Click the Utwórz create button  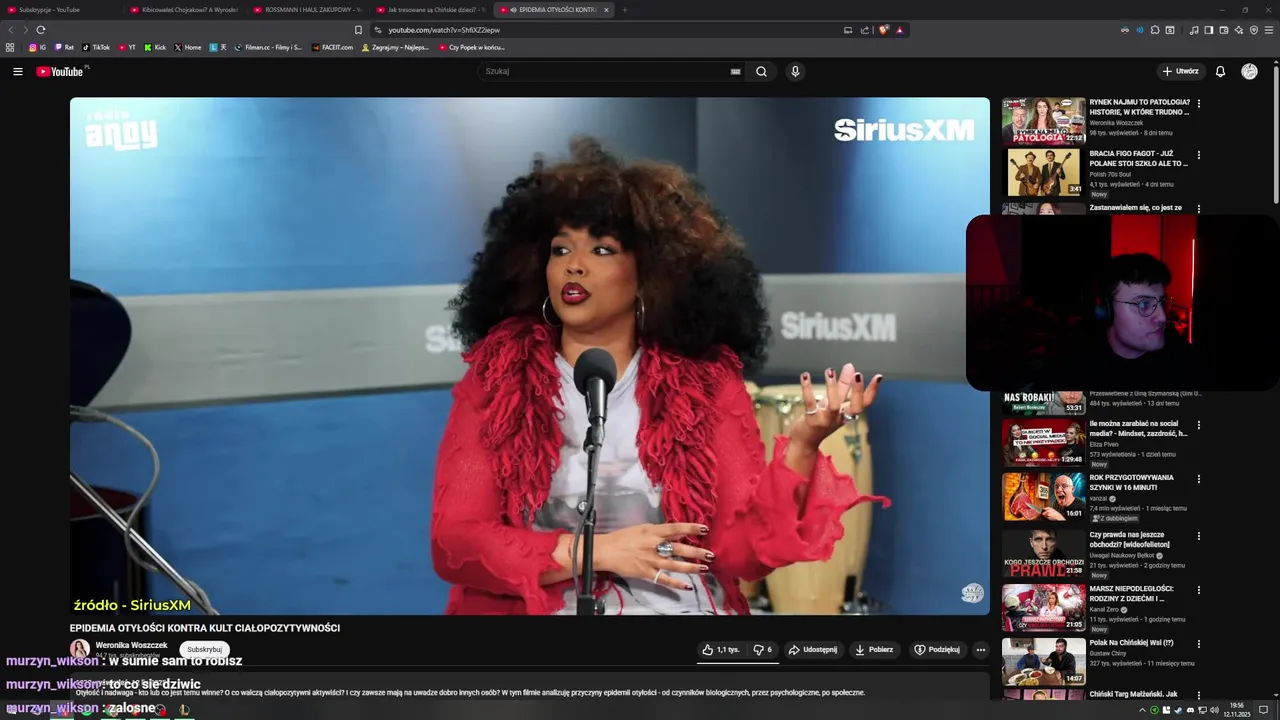[x=1181, y=71]
